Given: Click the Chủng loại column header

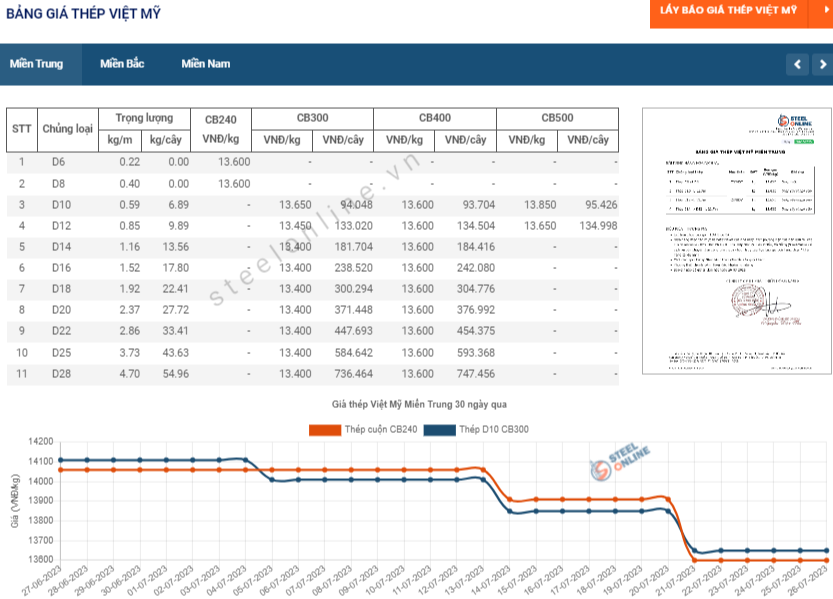Looking at the screenshot, I should (x=67, y=129).
